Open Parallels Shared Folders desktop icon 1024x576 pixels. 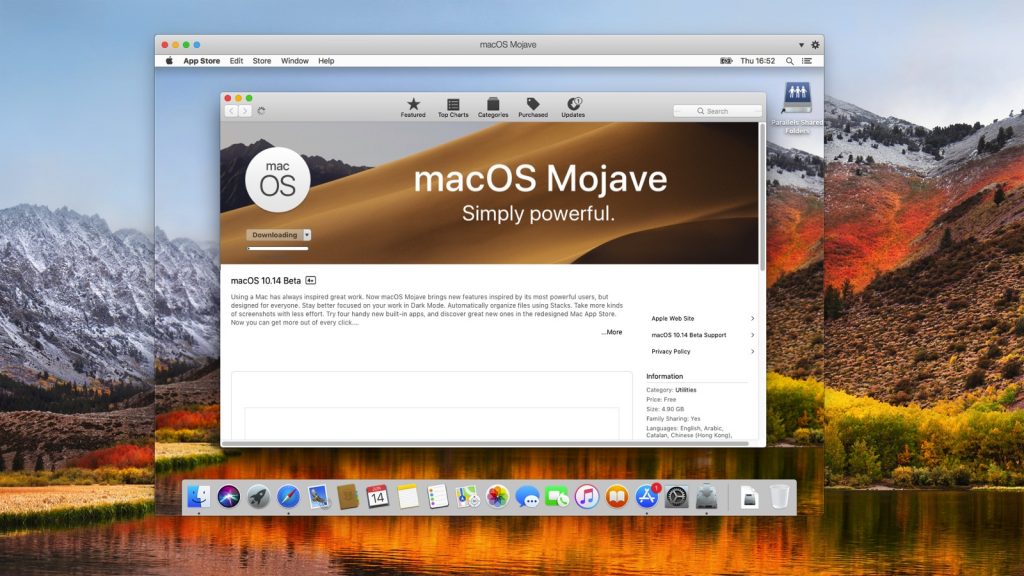[x=797, y=108]
